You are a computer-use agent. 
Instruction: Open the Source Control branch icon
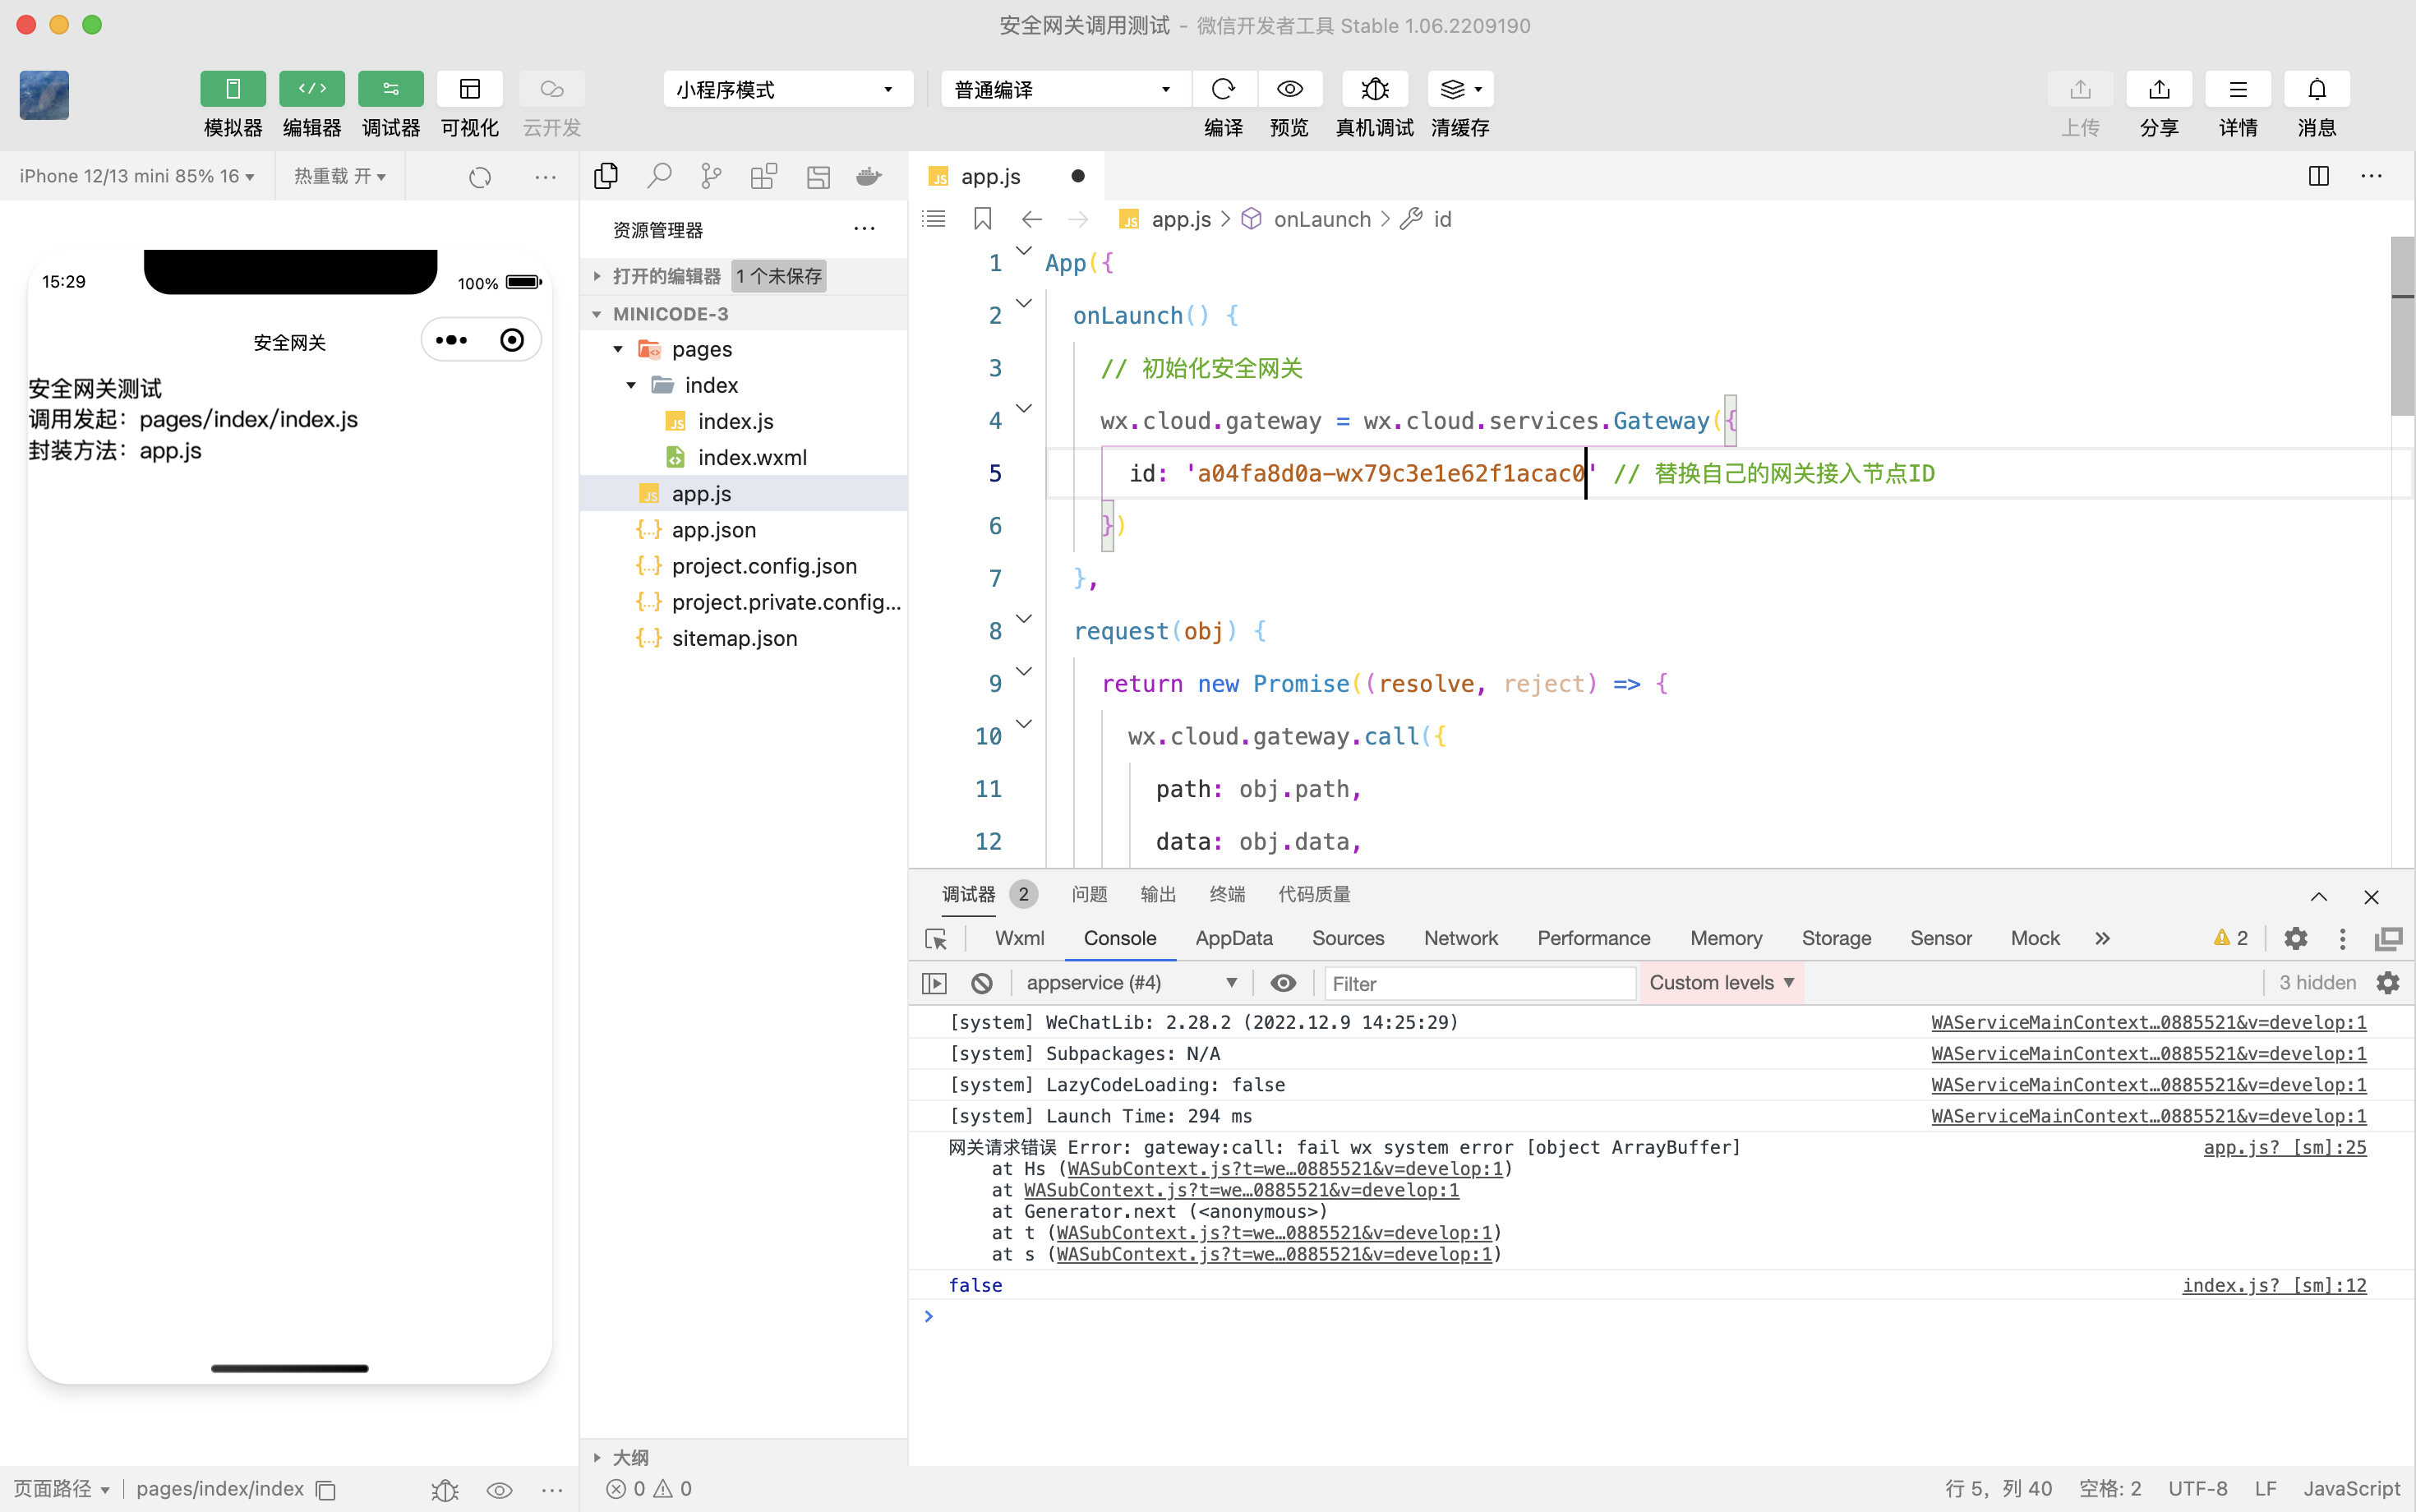click(711, 177)
